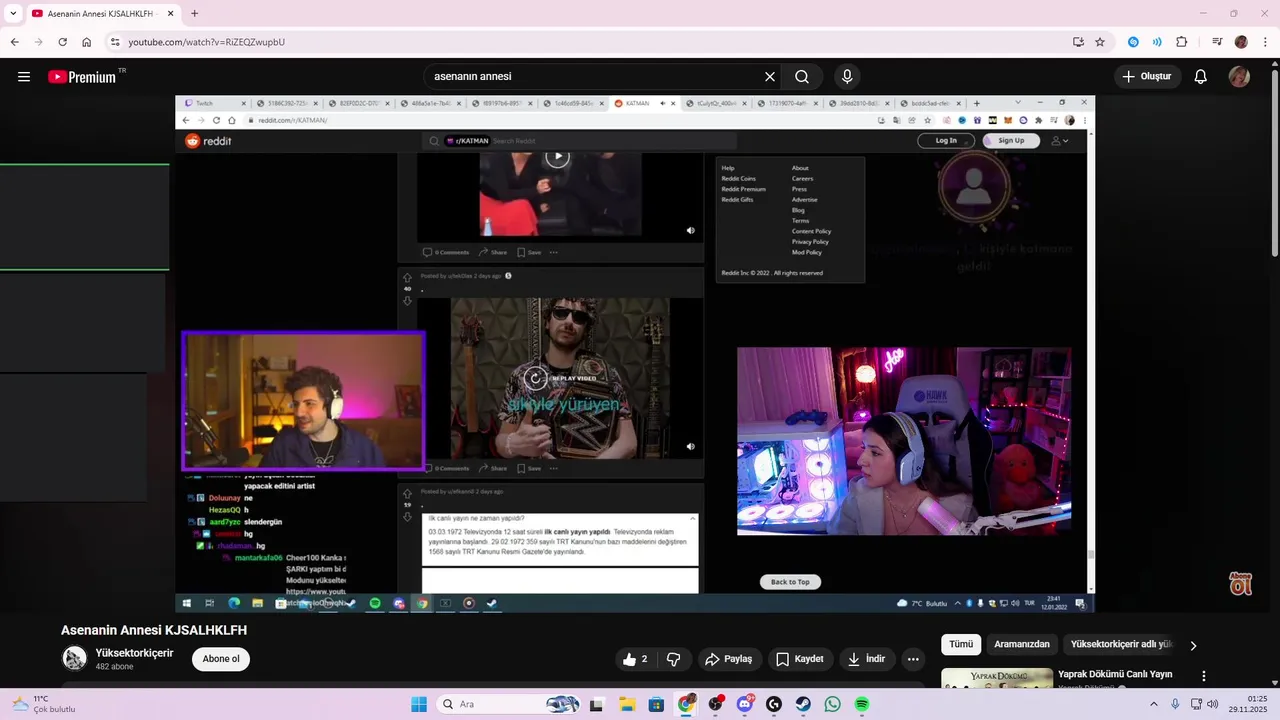
Task: Open a new Chrome tab
Action: pos(194,13)
